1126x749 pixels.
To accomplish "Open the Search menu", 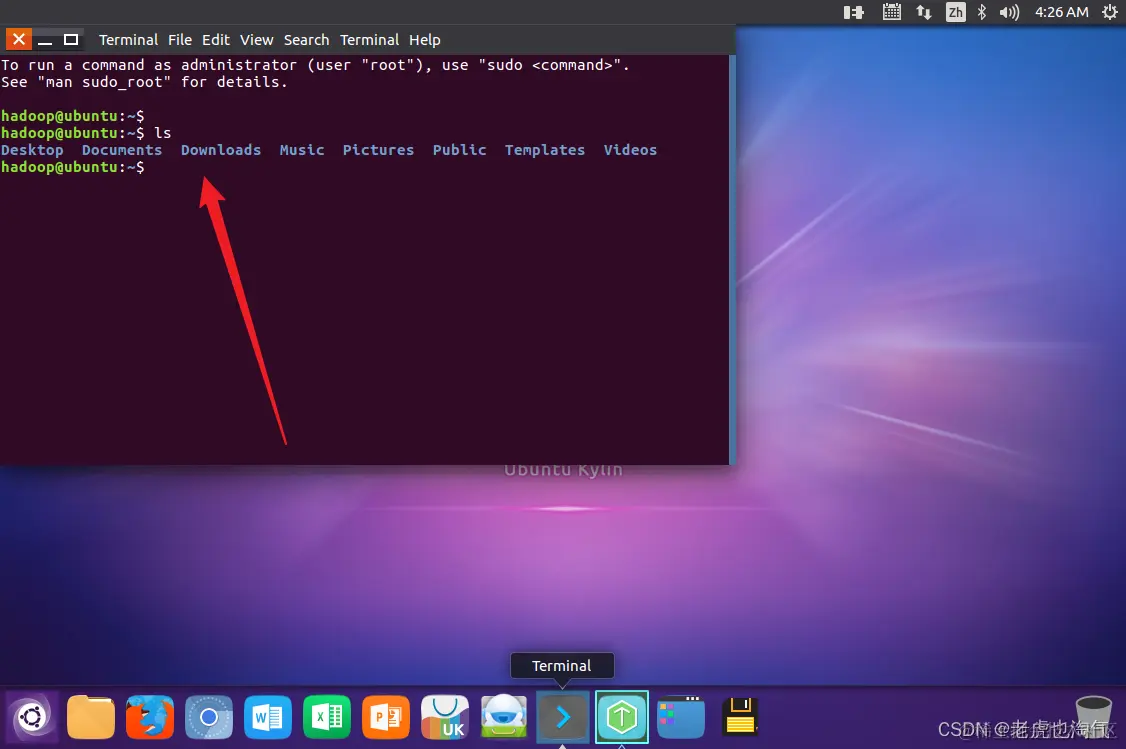I will (x=306, y=40).
